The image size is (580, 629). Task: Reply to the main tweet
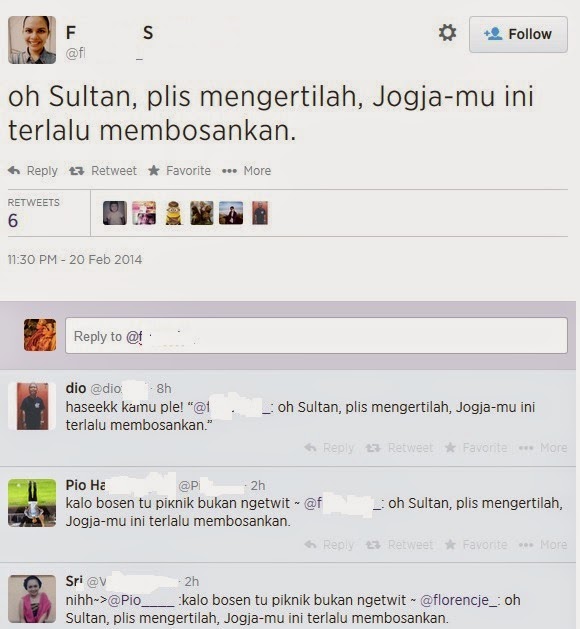33,171
